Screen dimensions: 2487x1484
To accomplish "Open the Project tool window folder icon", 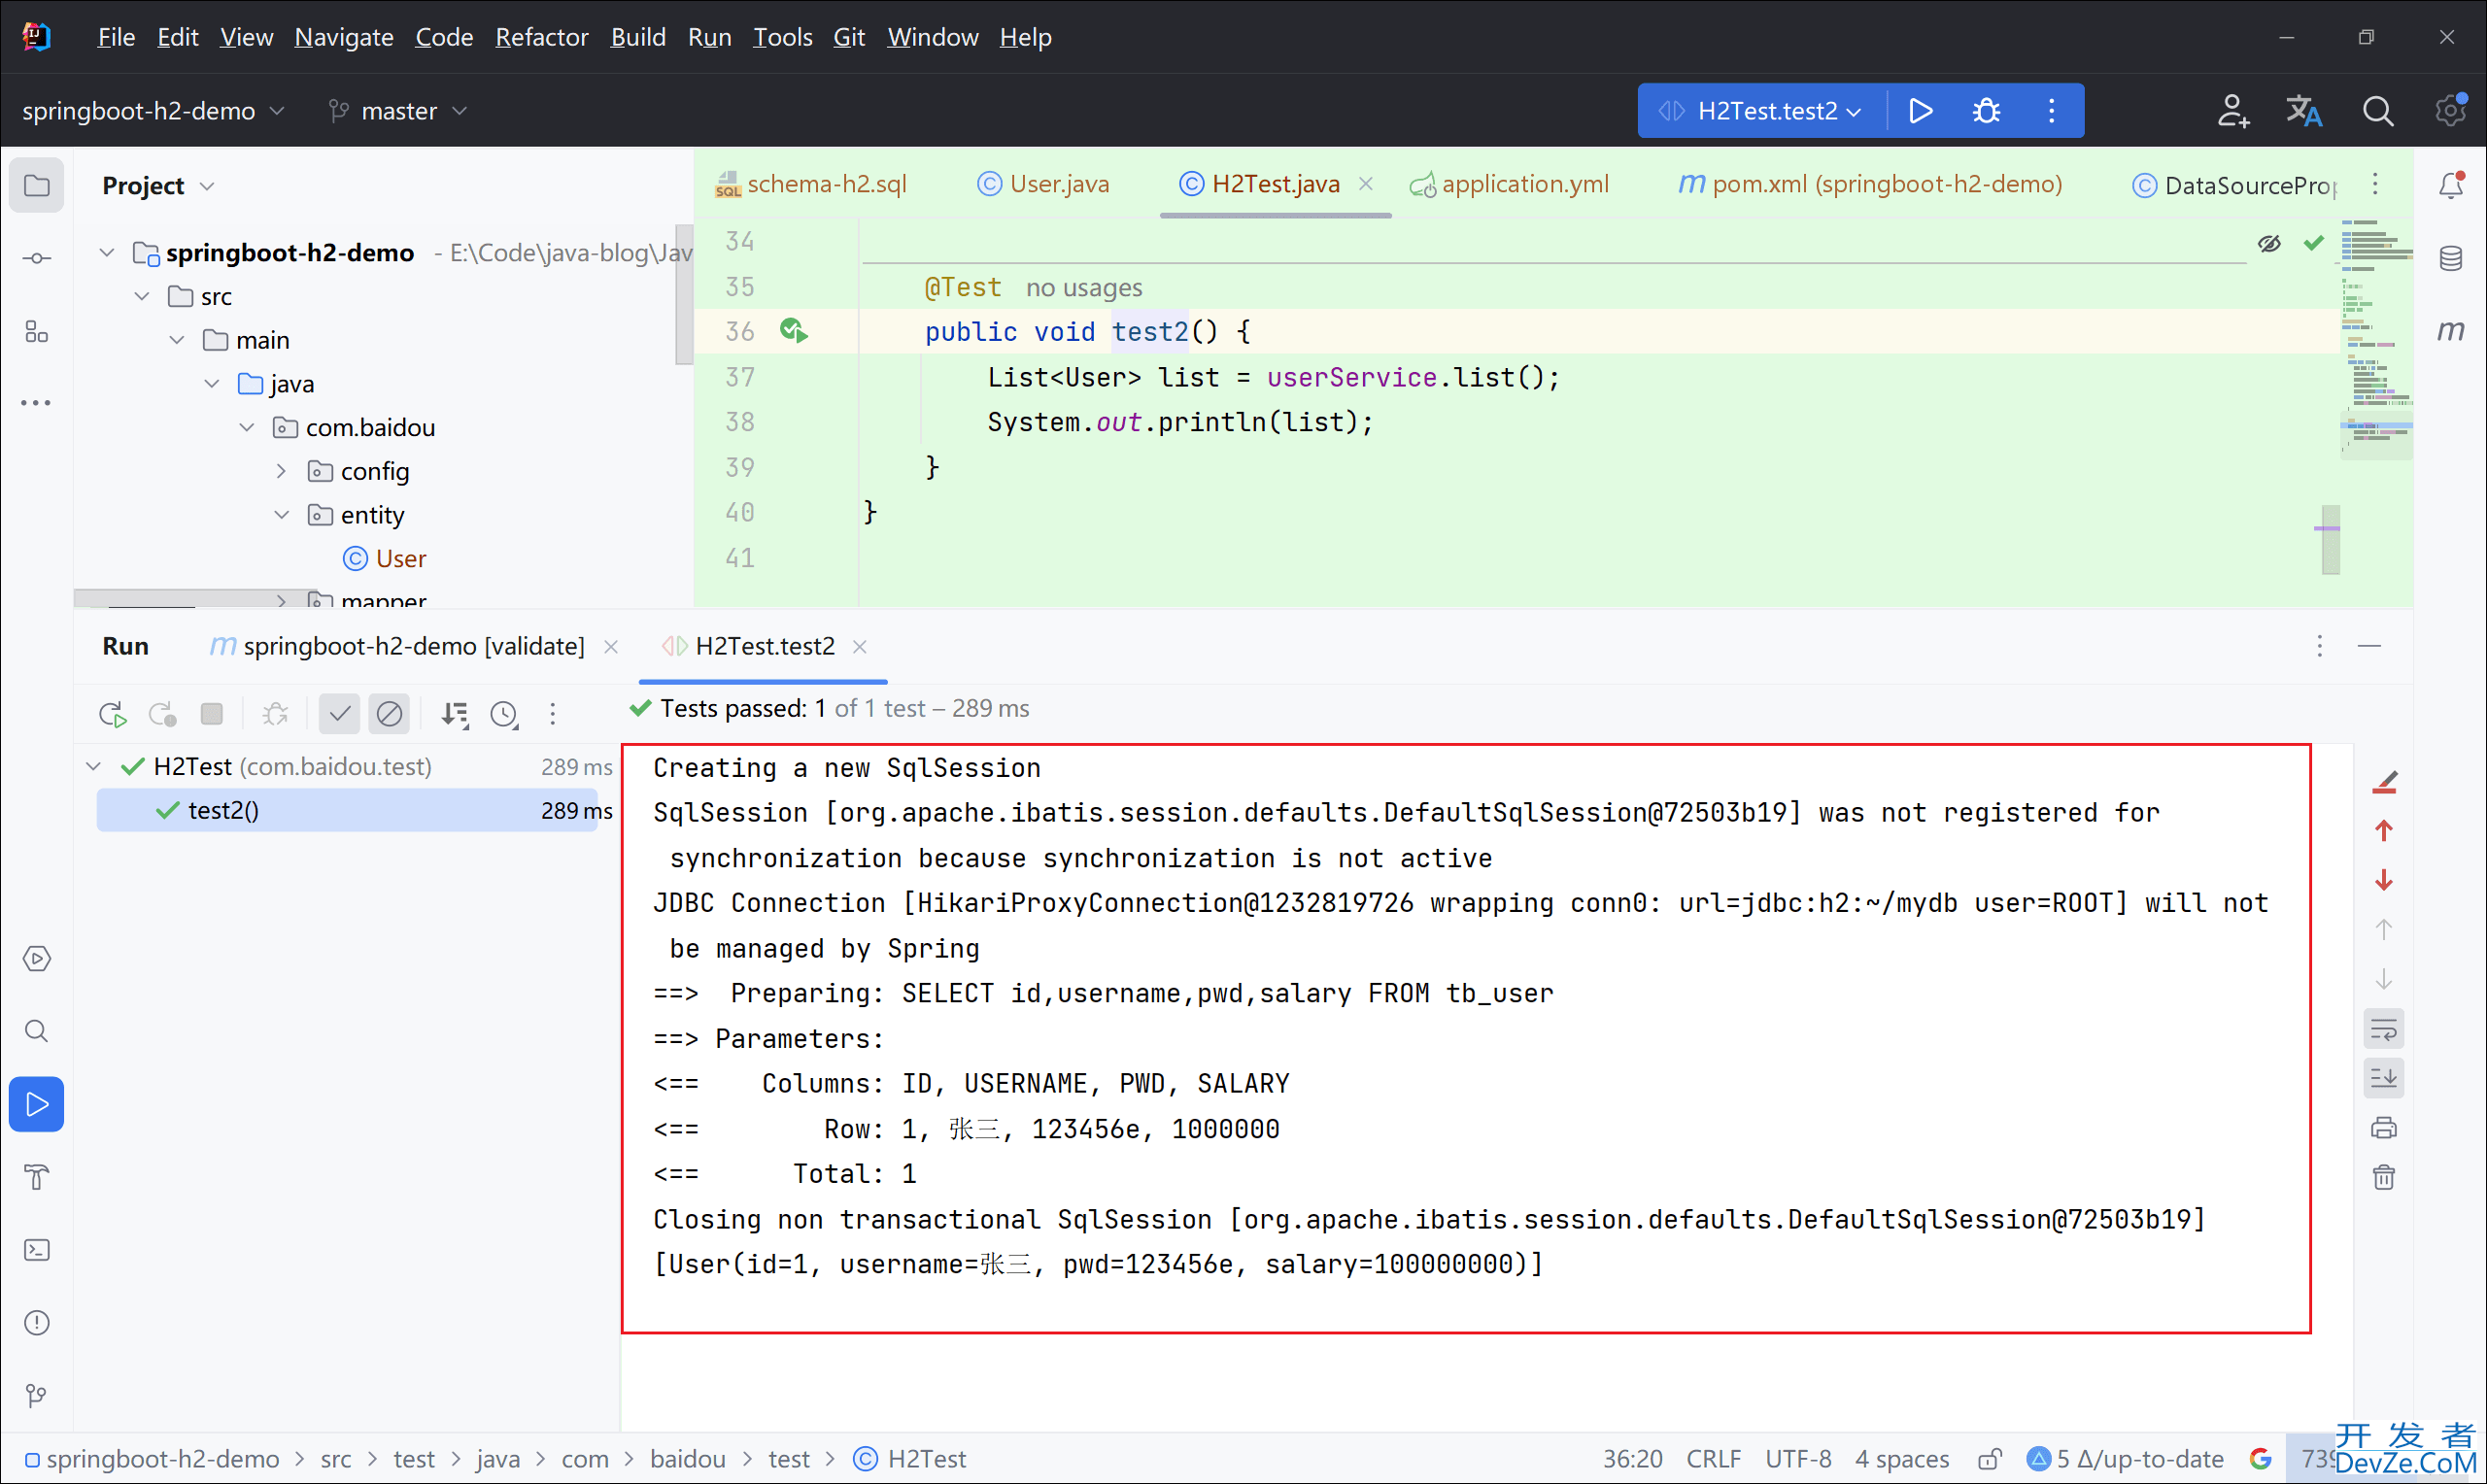I will 37,185.
